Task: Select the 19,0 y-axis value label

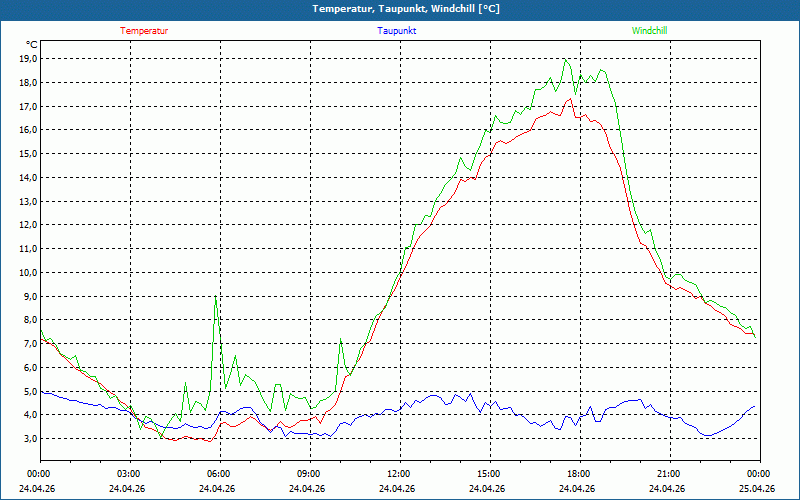Action: [x=27, y=58]
